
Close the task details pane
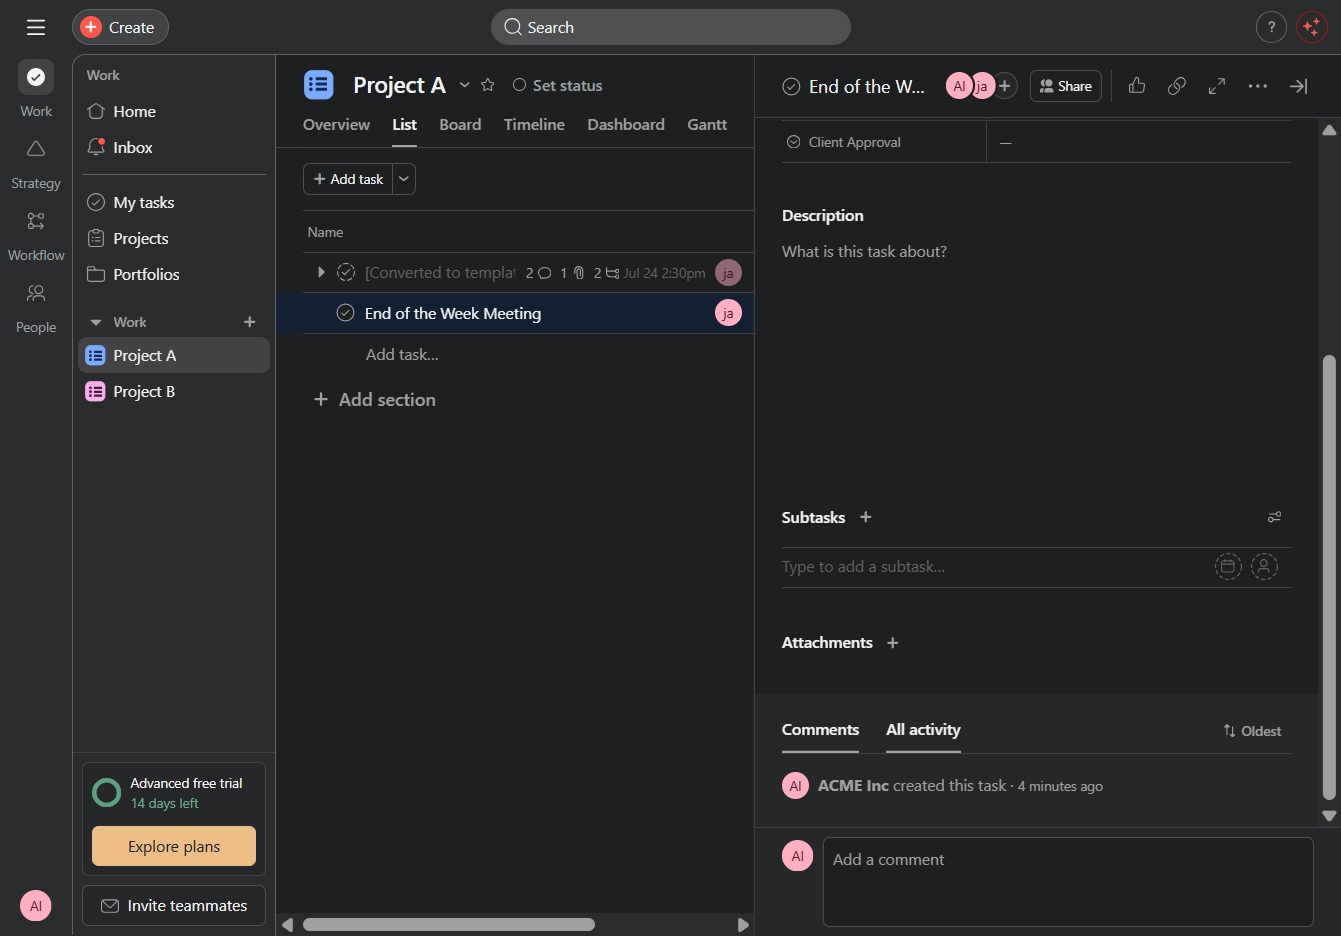click(x=1298, y=86)
